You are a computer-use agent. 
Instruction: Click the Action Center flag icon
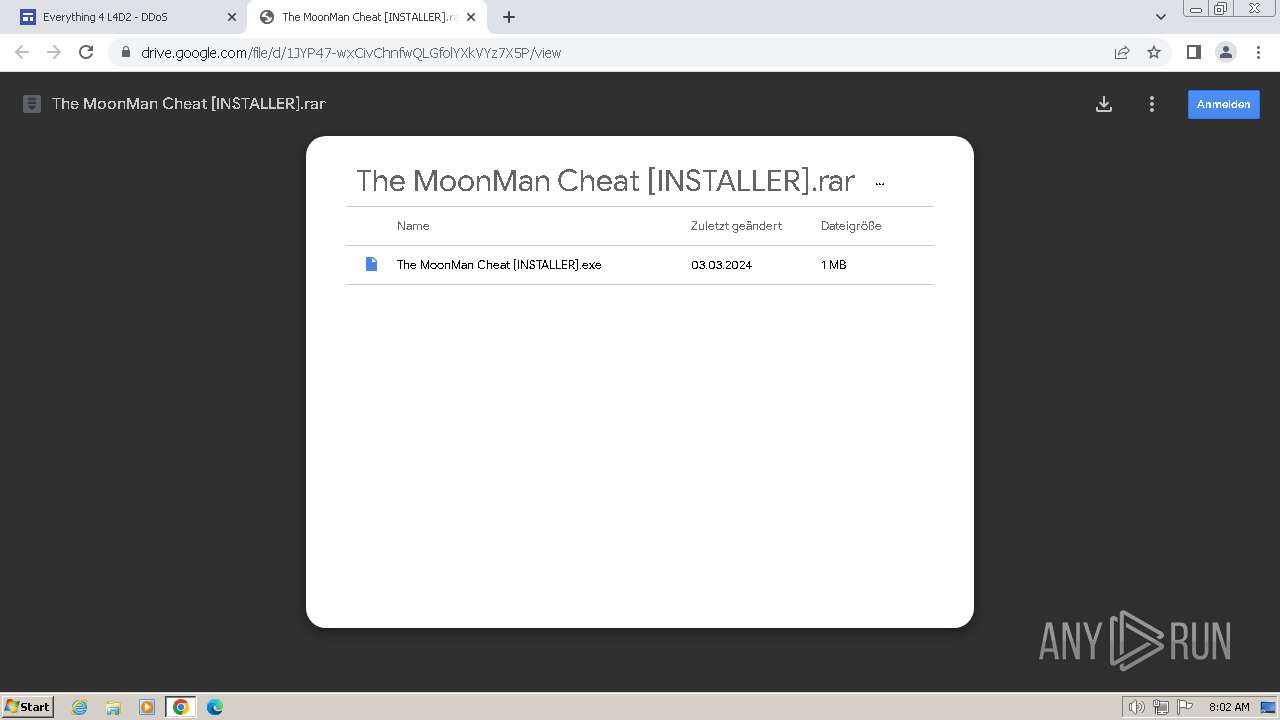[1185, 707]
